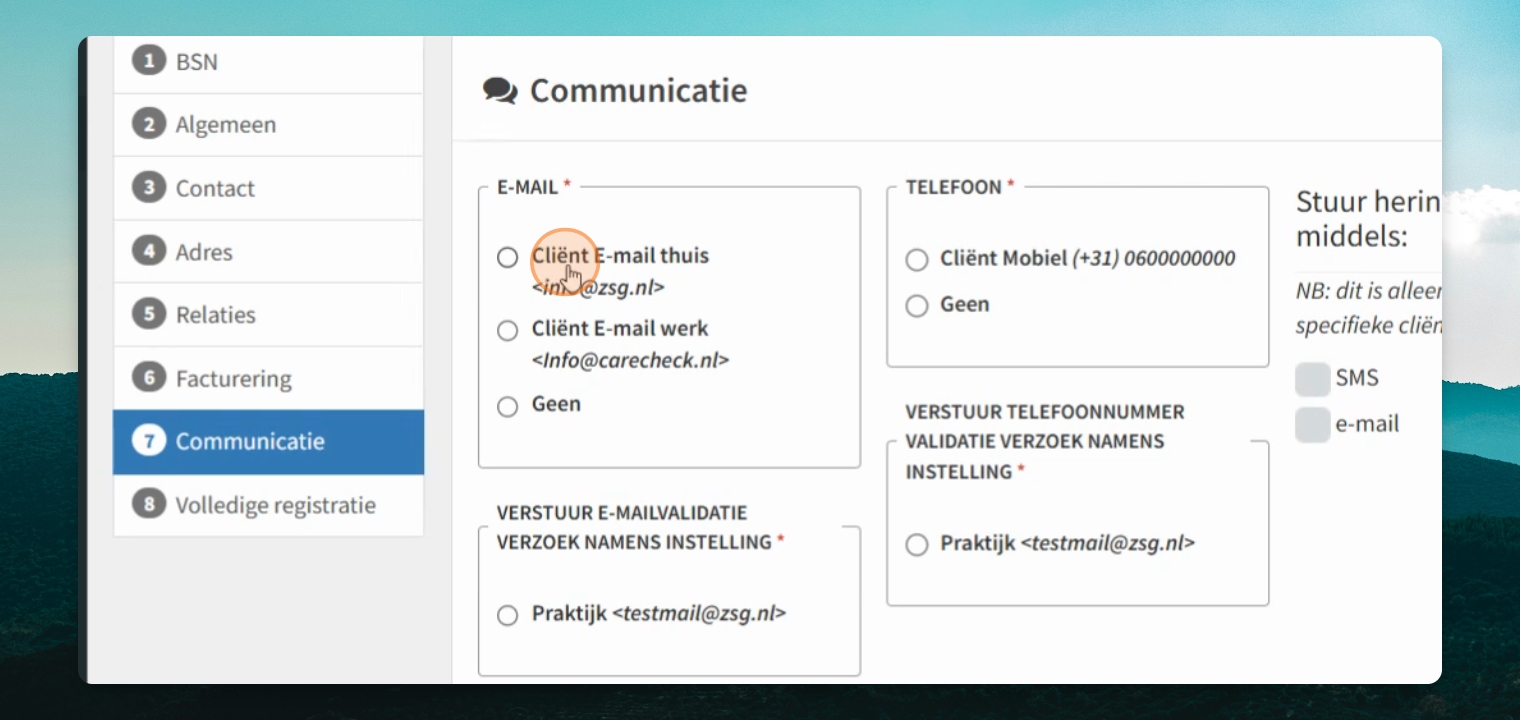The image size is (1520, 720).
Task: Click the number 5 Relaties step badge
Action: (x=149, y=314)
